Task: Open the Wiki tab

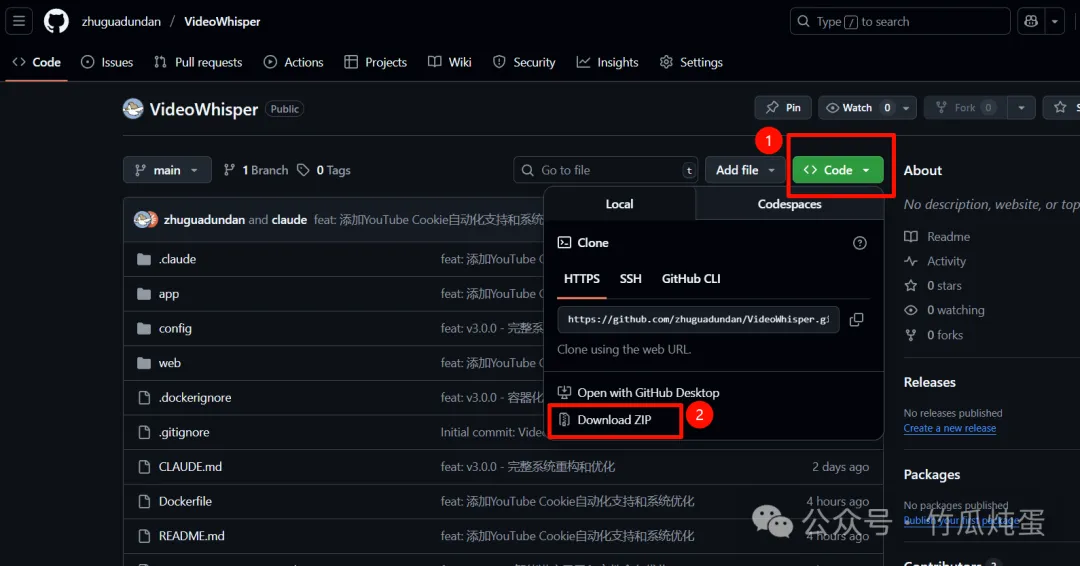Action: coord(450,62)
